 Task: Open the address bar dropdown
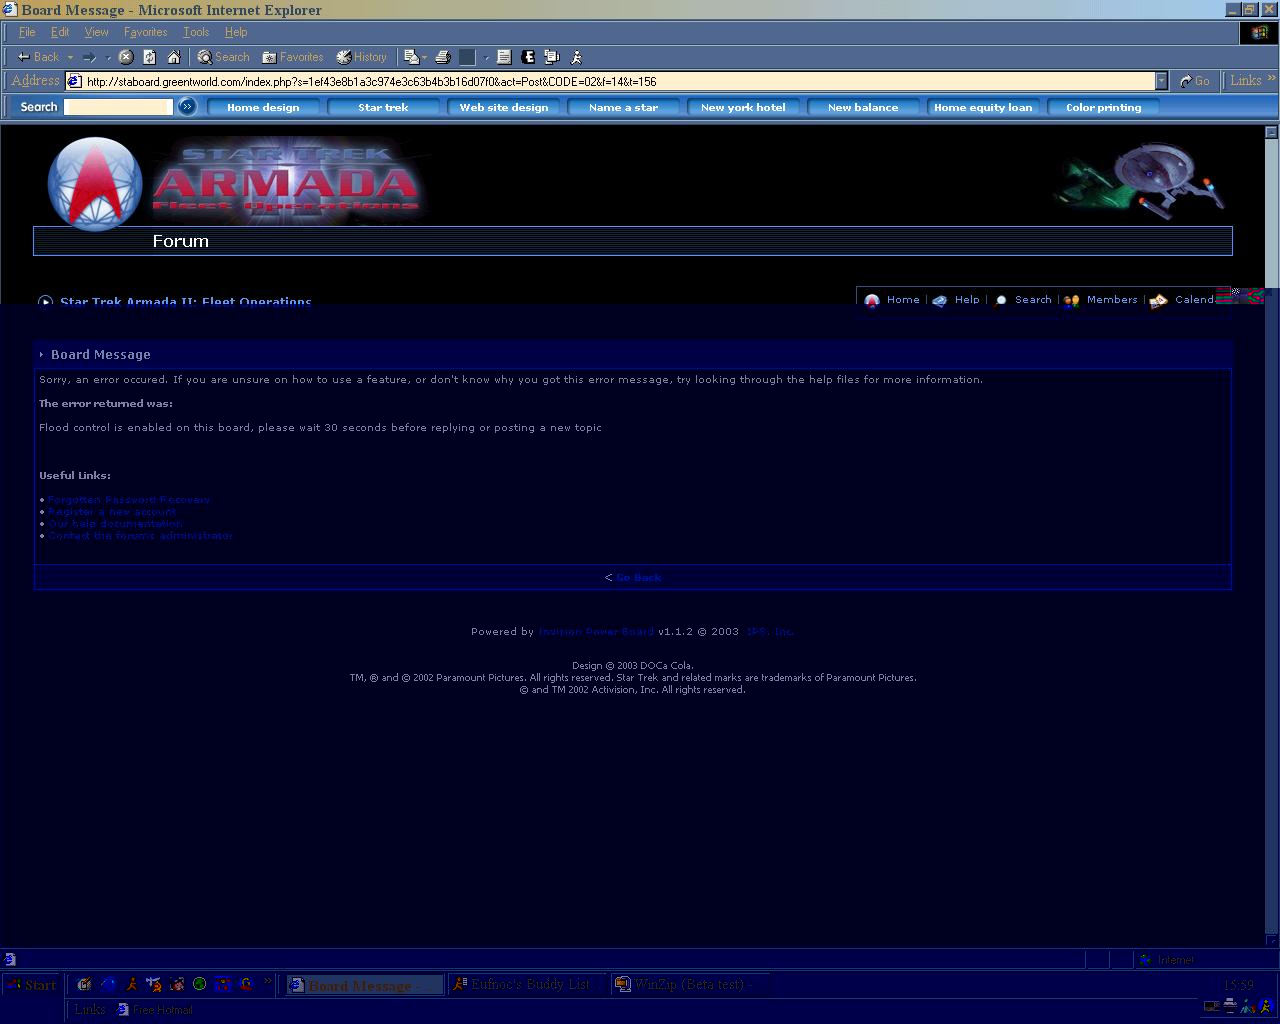(x=1161, y=81)
